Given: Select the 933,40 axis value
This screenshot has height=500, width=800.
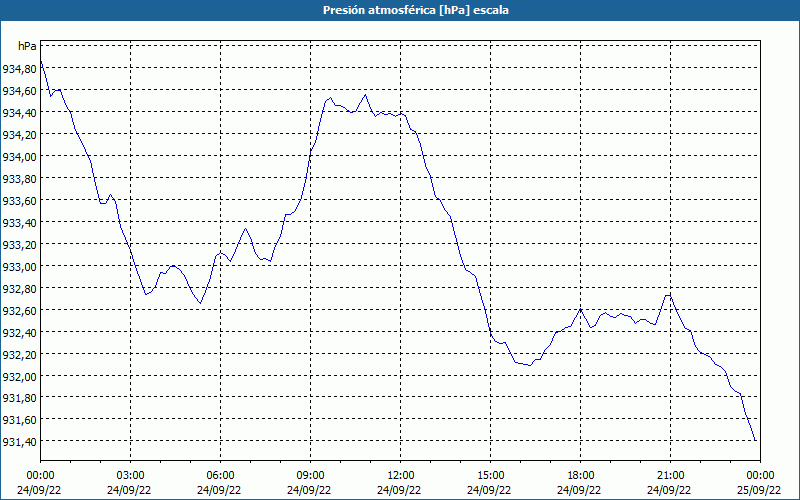Looking at the screenshot, I should [19, 222].
